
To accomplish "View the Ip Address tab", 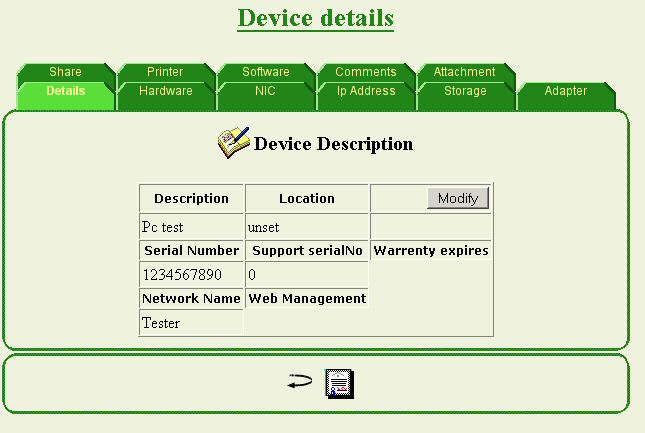I will (365, 91).
